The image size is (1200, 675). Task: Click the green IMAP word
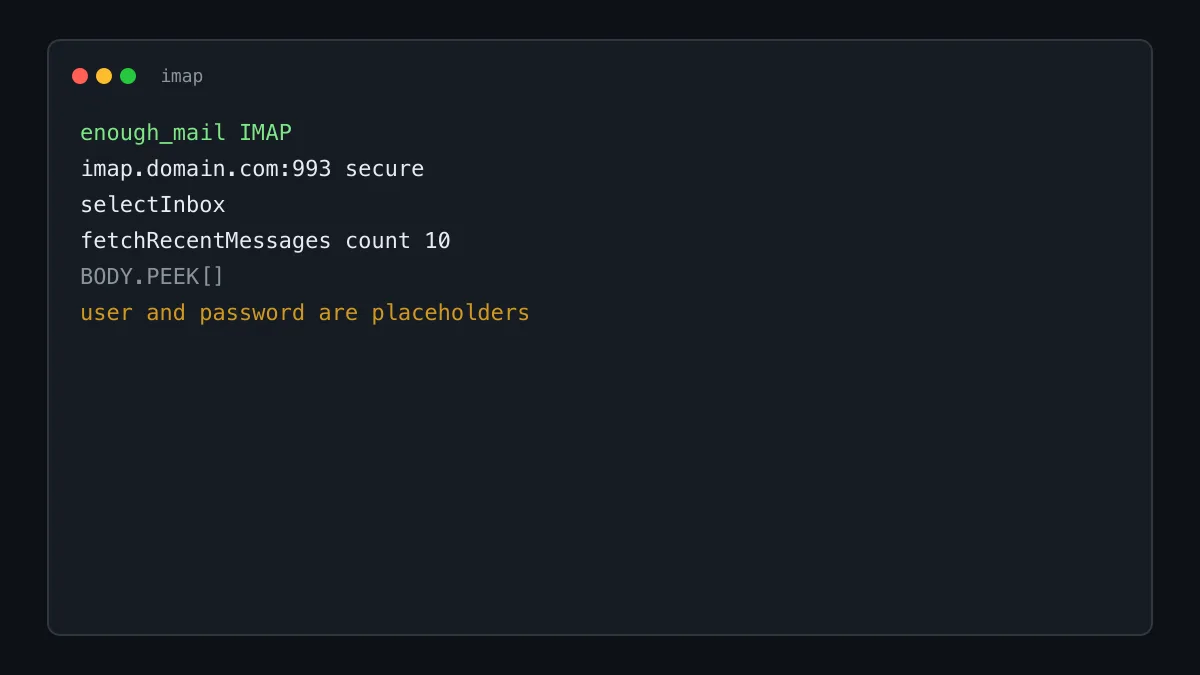pos(265,133)
